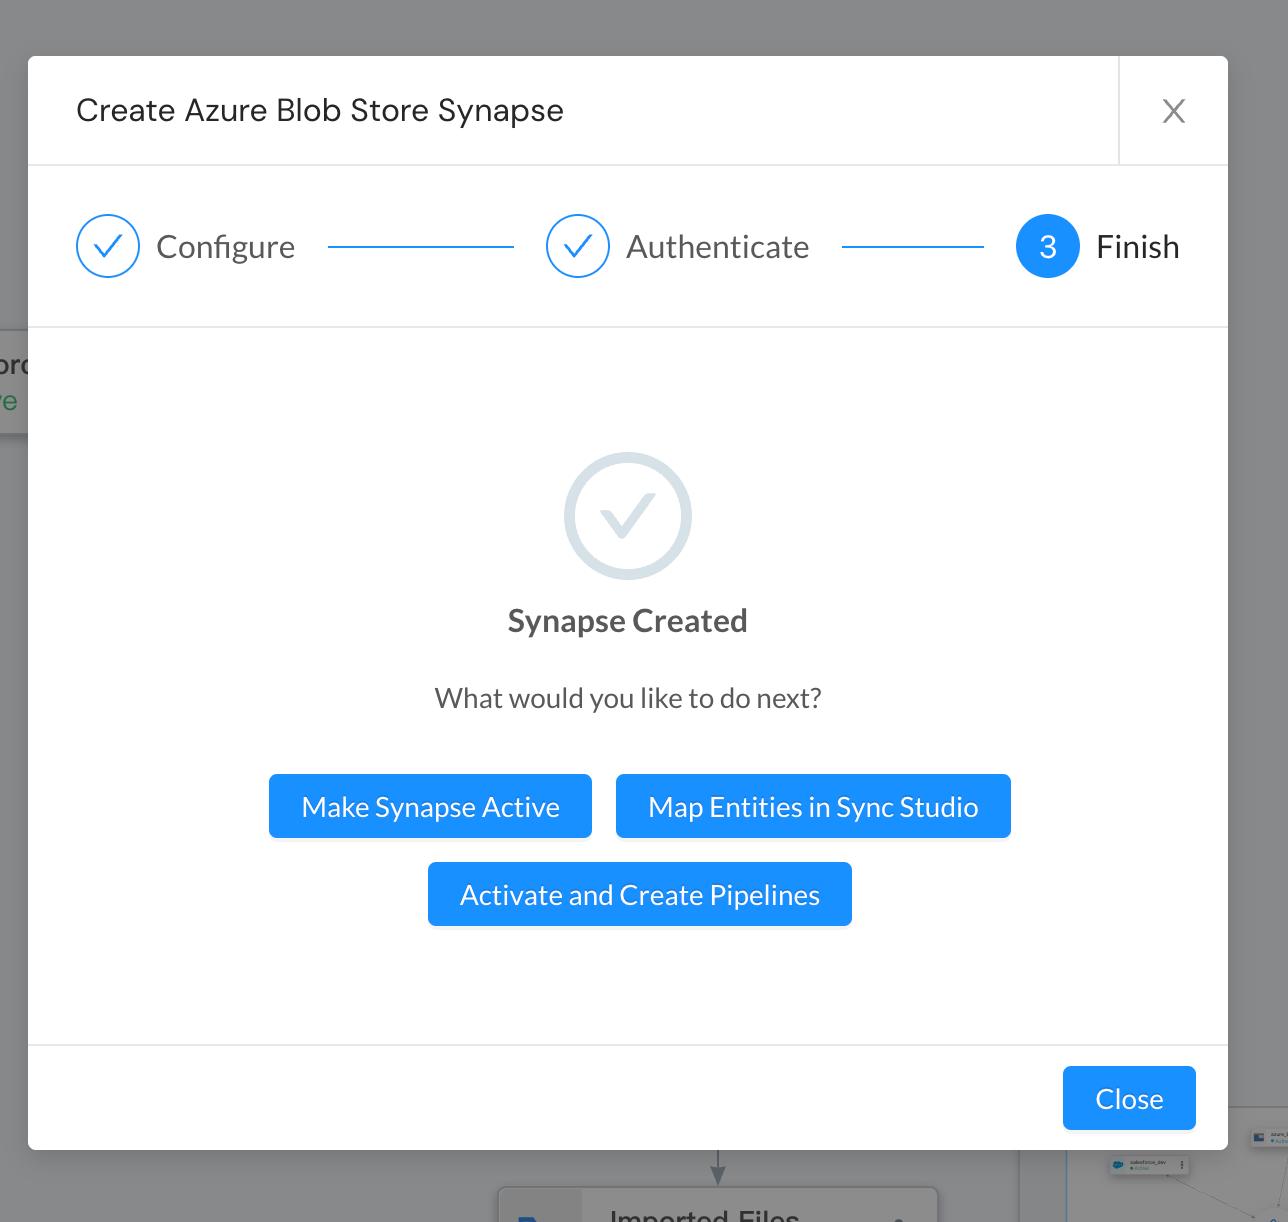Select the Imported Files node behind dialog

(718, 1205)
